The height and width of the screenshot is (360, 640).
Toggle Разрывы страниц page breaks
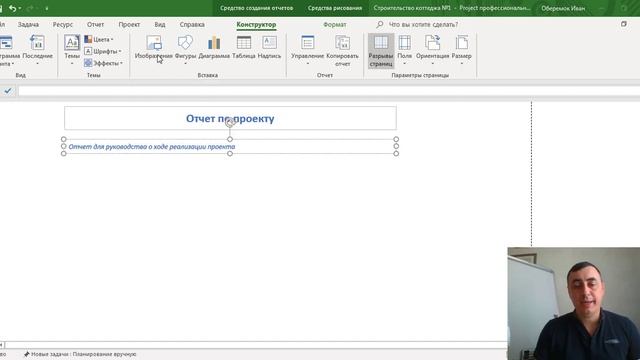pos(381,51)
